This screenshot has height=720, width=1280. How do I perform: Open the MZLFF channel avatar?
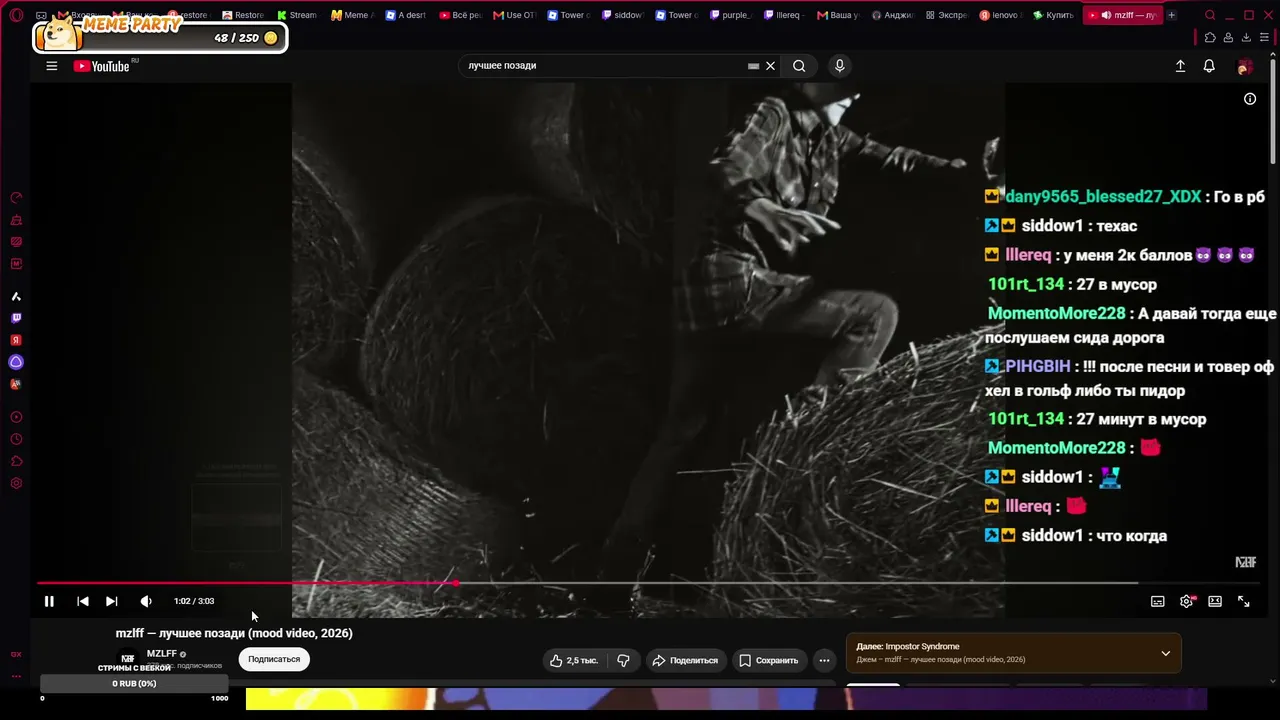click(127, 659)
